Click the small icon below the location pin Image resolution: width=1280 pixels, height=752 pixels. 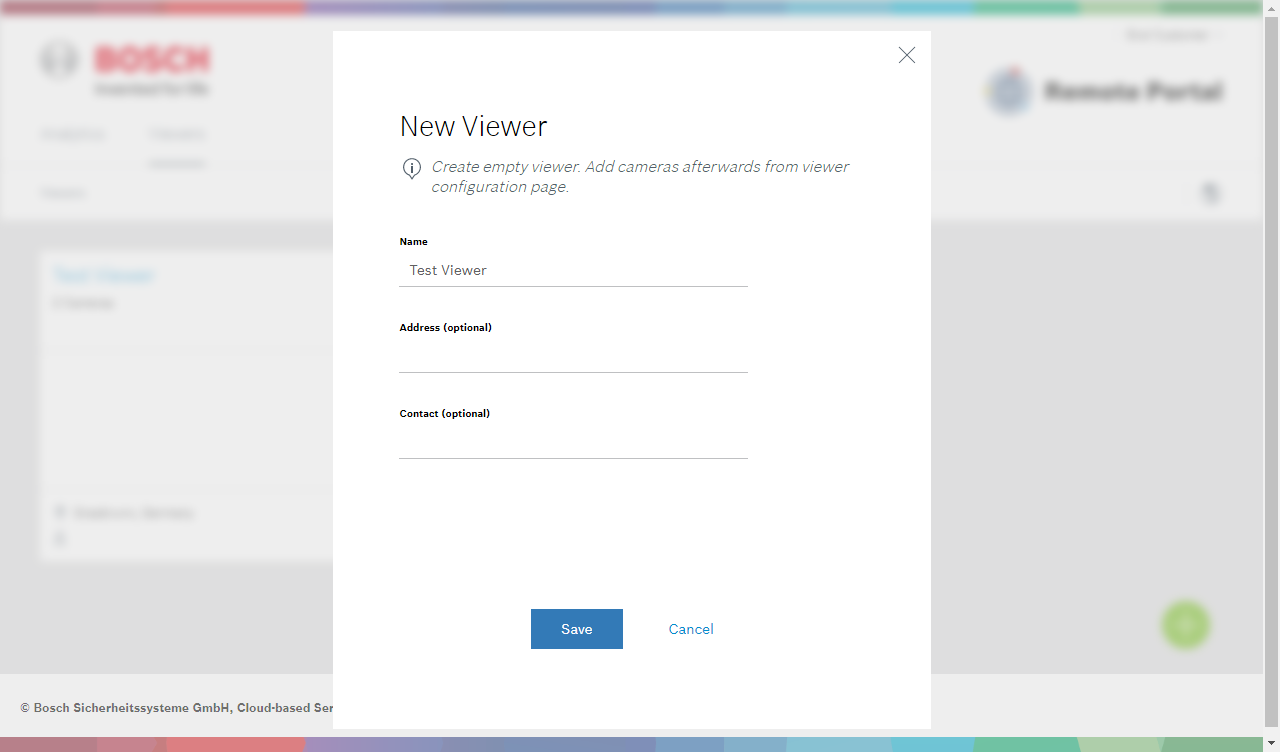[60, 539]
